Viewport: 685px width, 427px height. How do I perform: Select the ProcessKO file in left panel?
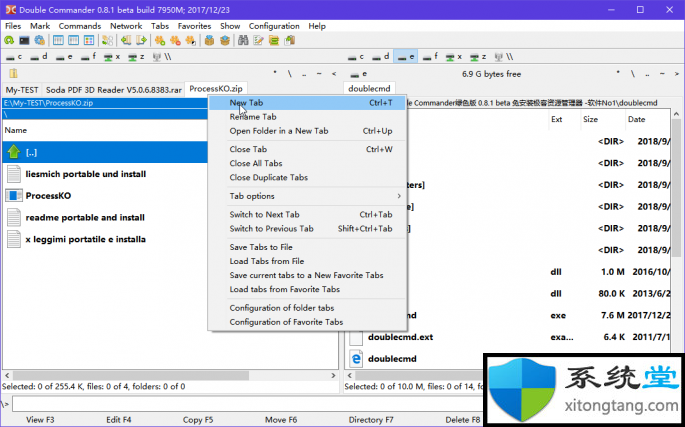click(x=105, y=195)
